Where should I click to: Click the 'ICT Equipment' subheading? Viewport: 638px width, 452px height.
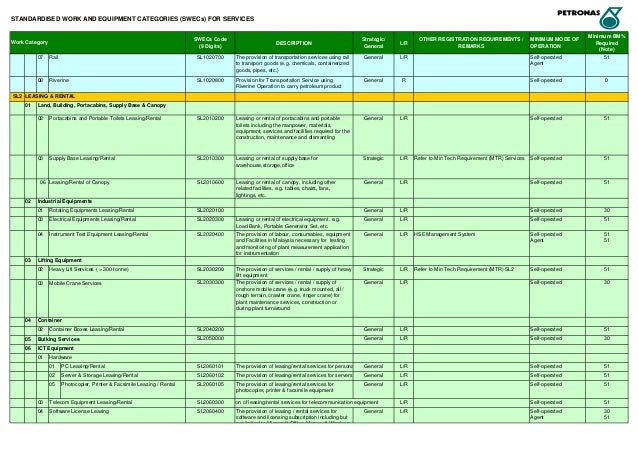(56, 349)
